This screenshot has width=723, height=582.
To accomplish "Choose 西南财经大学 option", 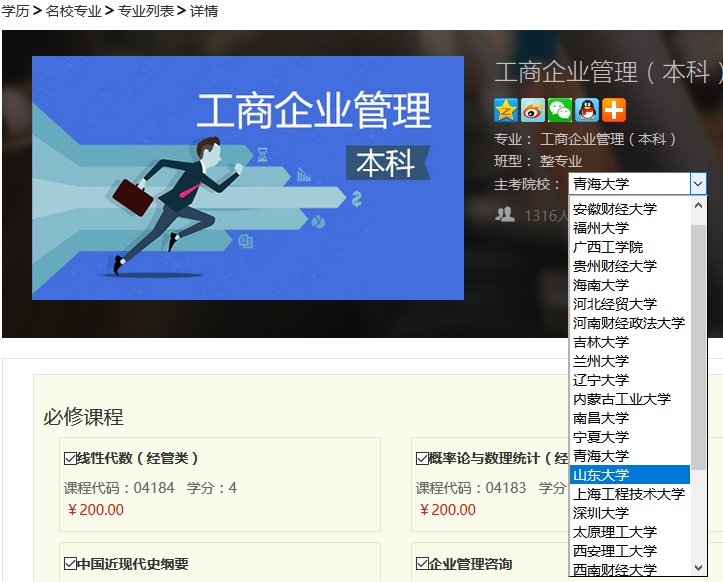I will pyautogui.click(x=630, y=569).
